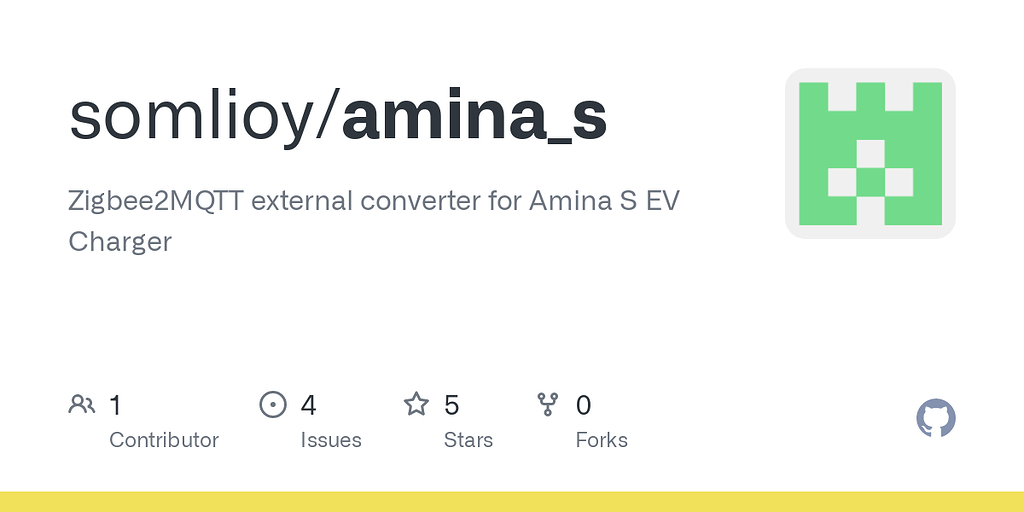Click the "Contributor" label
The image size is (1024, 512).
164,440
